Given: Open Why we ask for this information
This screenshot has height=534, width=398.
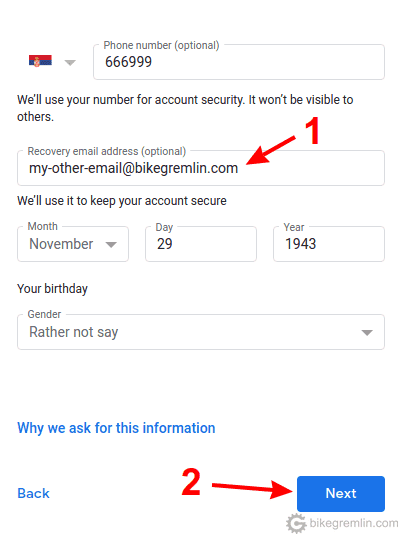Looking at the screenshot, I should (116, 428).
